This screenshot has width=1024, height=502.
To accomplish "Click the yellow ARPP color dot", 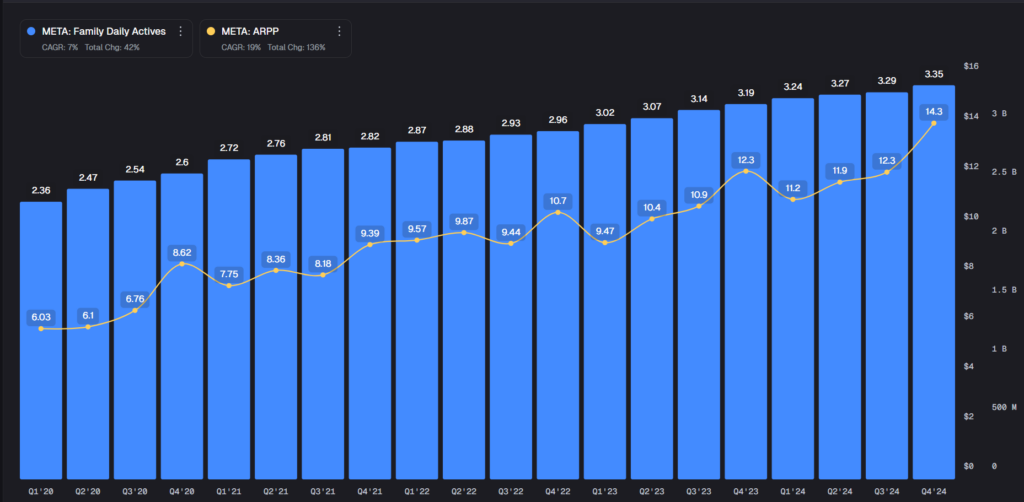I will (x=210, y=31).
